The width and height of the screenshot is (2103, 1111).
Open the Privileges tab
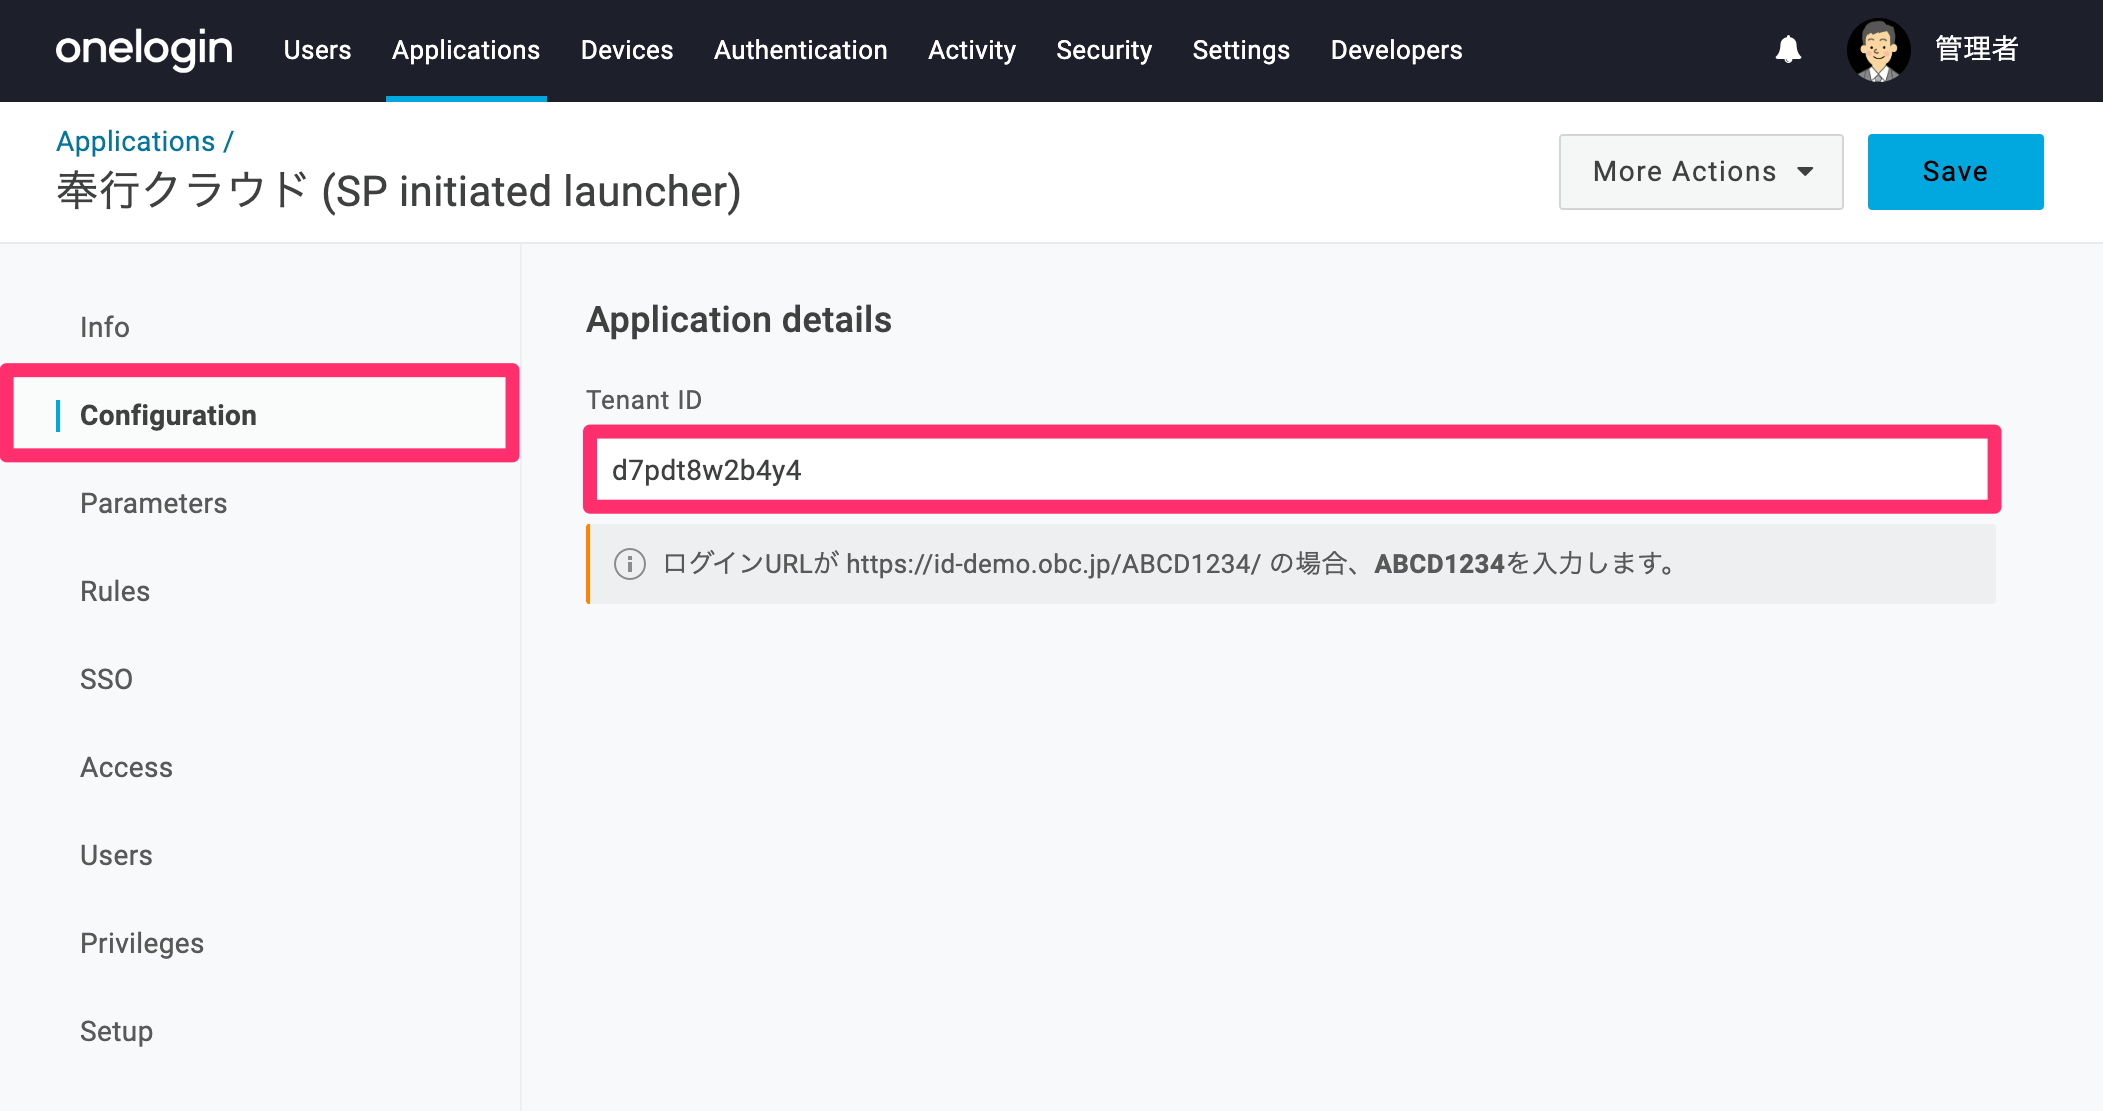click(142, 943)
